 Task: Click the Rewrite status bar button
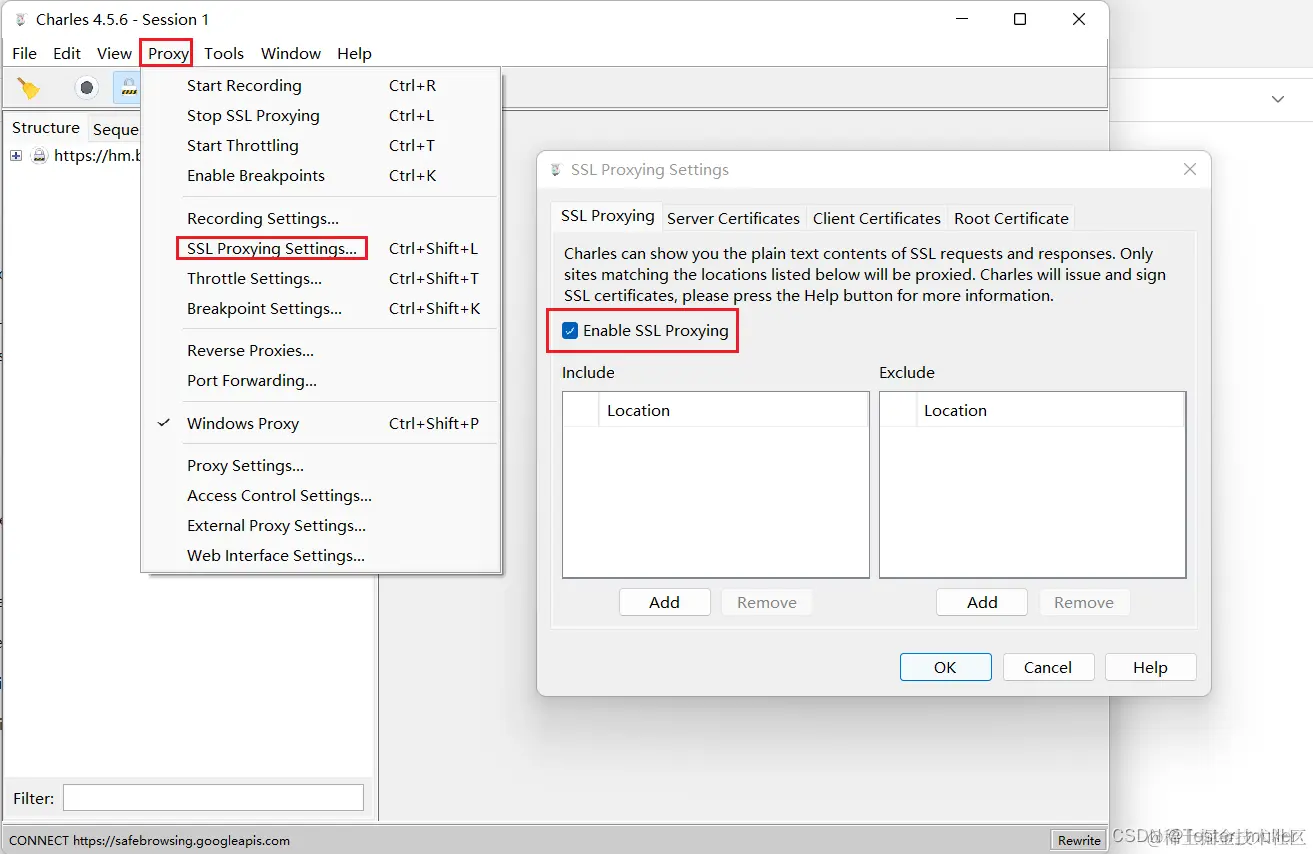1079,840
